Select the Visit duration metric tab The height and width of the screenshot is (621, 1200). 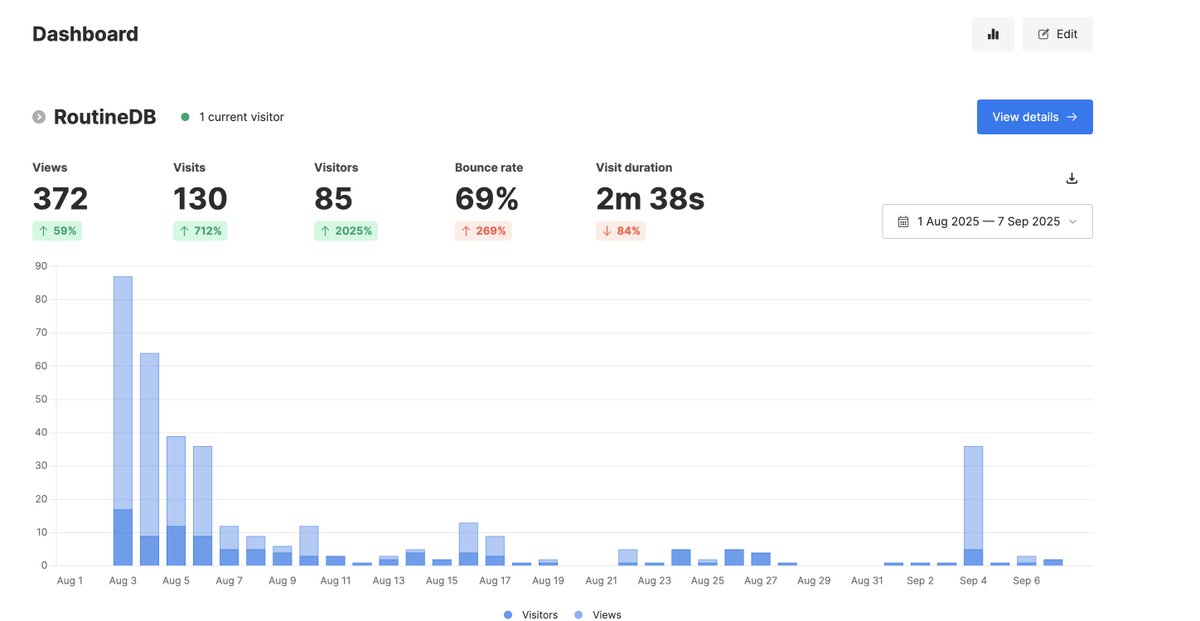pos(650,198)
